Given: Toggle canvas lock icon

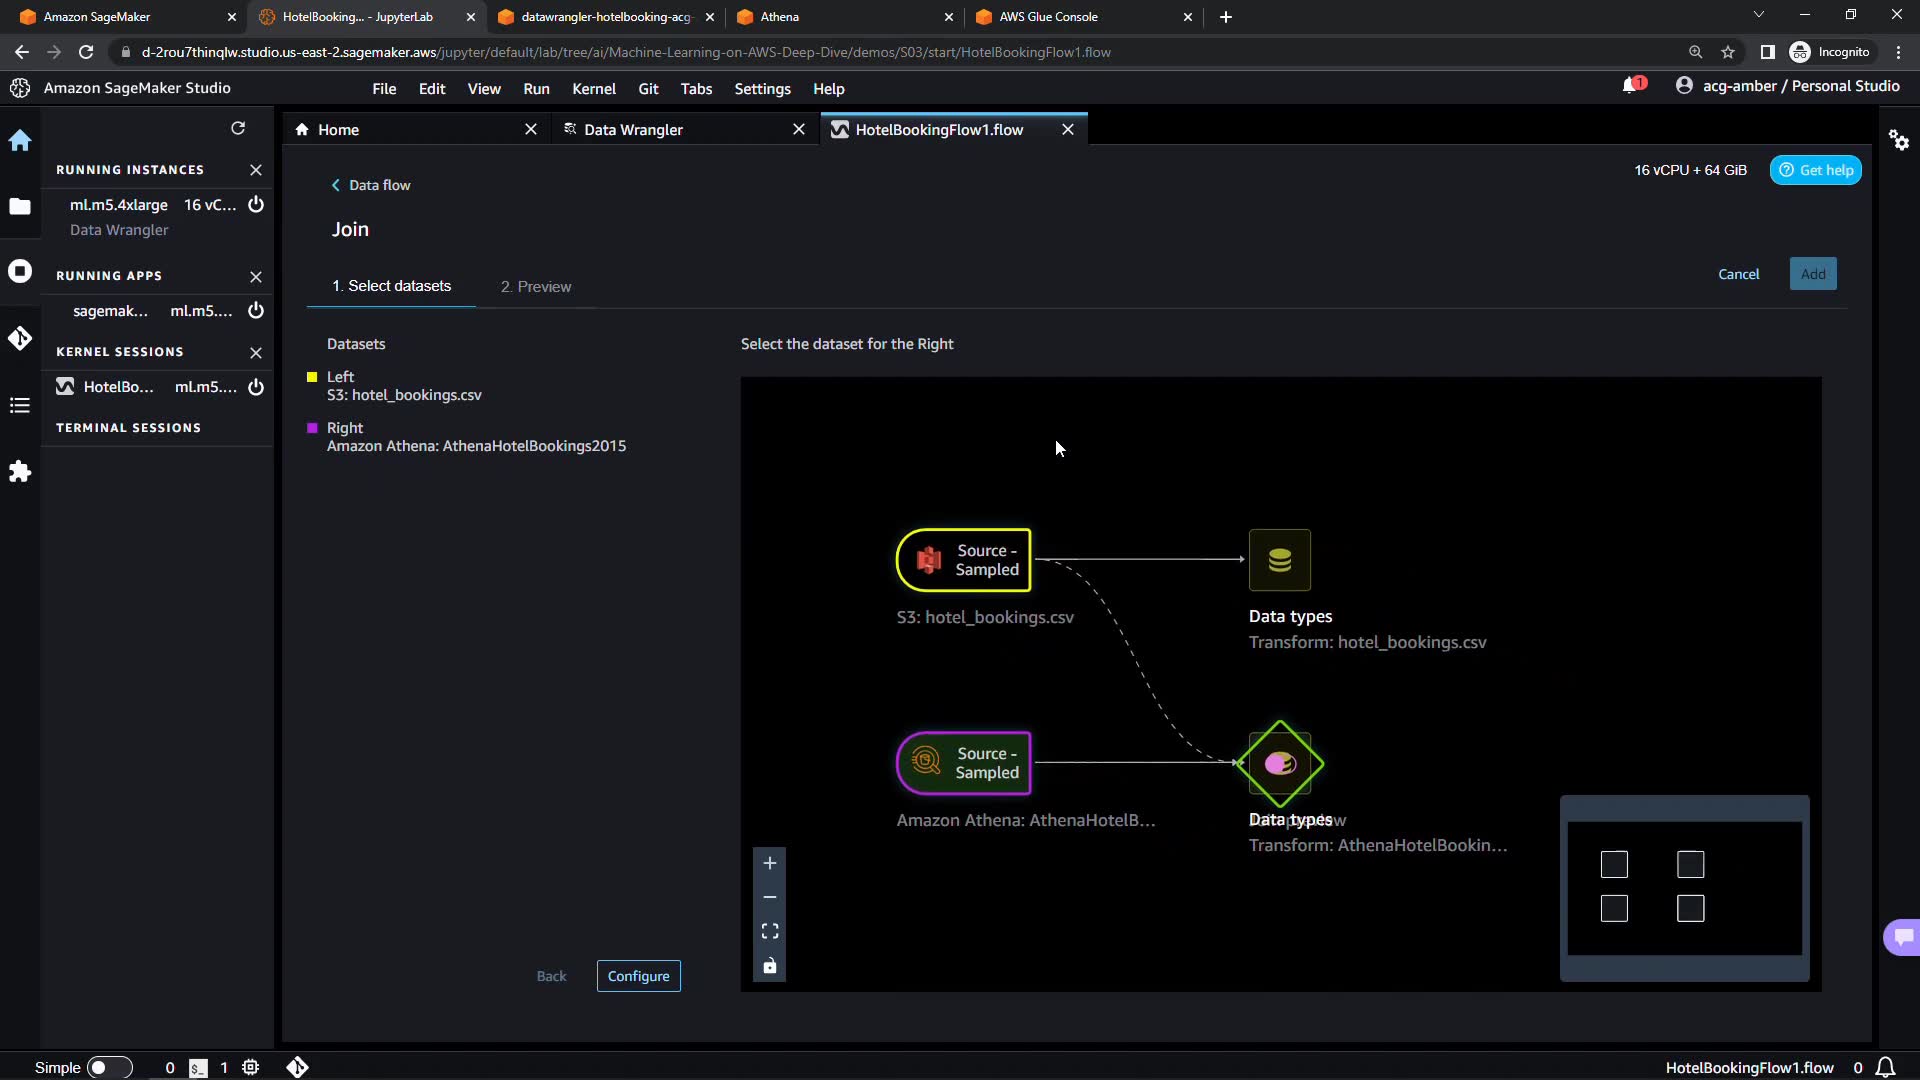Looking at the screenshot, I should [x=769, y=966].
